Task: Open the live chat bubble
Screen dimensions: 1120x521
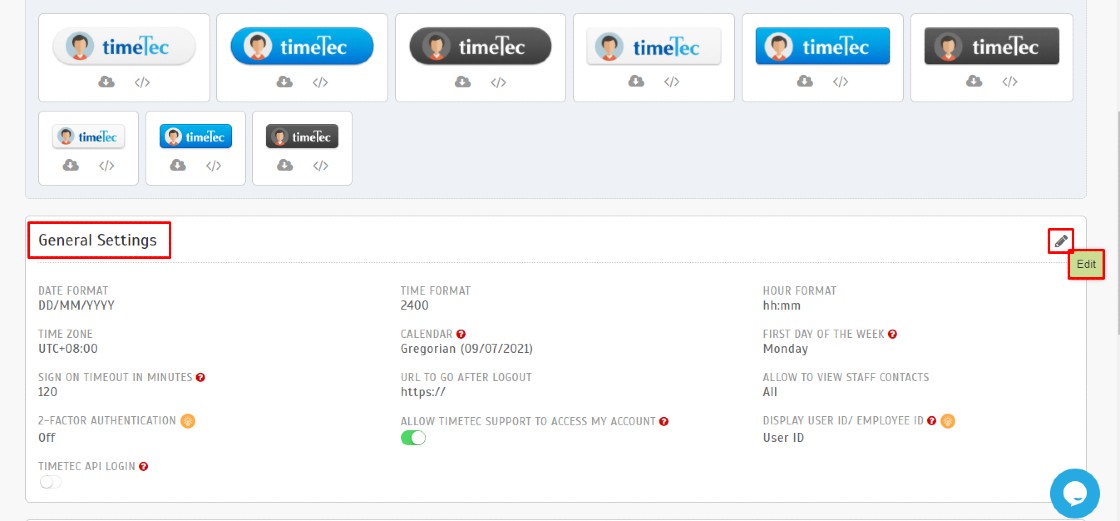Action: [x=1075, y=494]
